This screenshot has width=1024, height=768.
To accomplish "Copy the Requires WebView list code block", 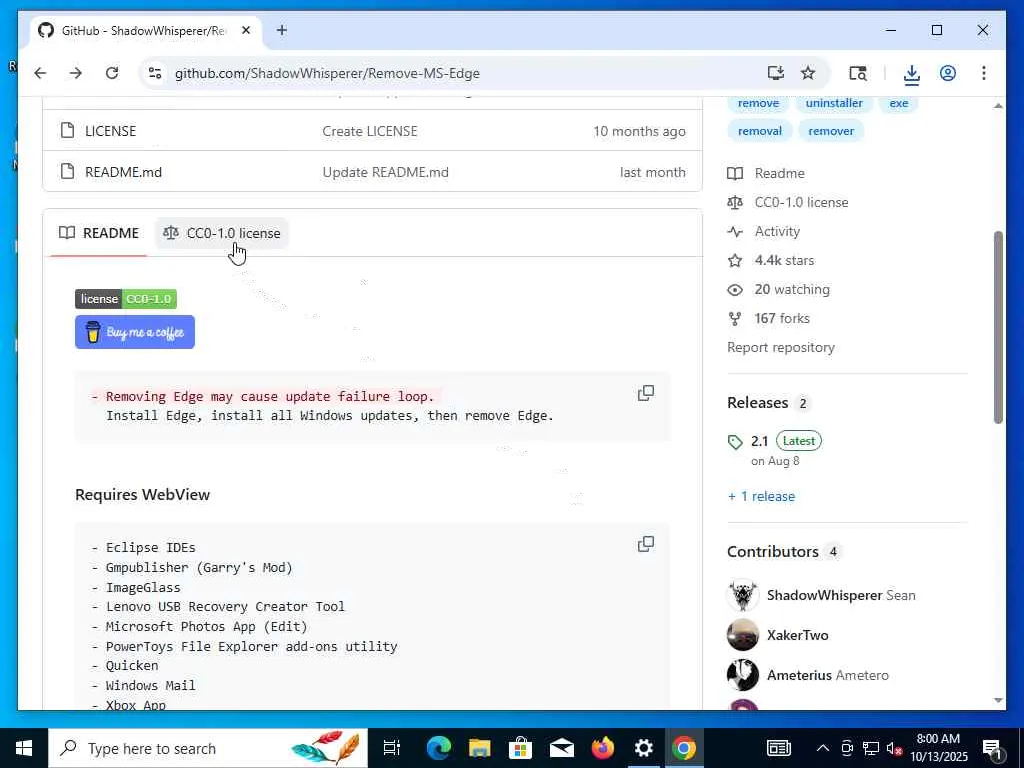I will 646,544.
